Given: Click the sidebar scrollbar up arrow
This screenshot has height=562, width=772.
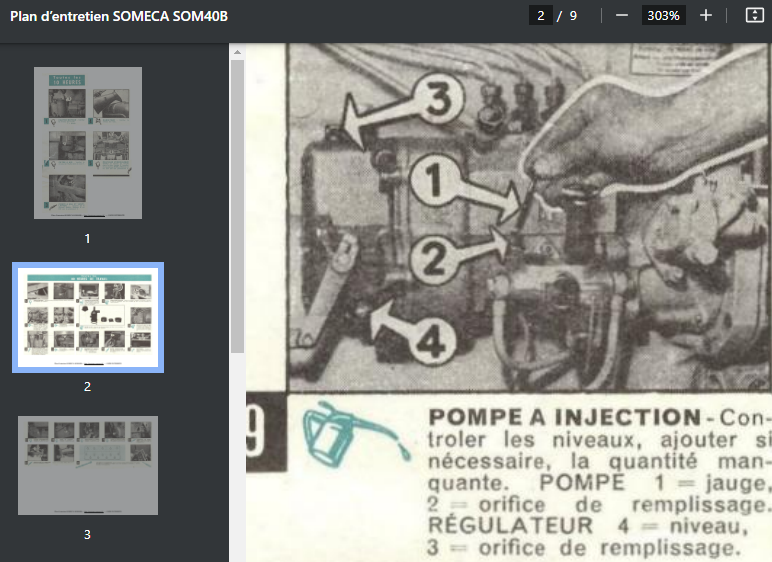Looking at the screenshot, I should coord(237,52).
